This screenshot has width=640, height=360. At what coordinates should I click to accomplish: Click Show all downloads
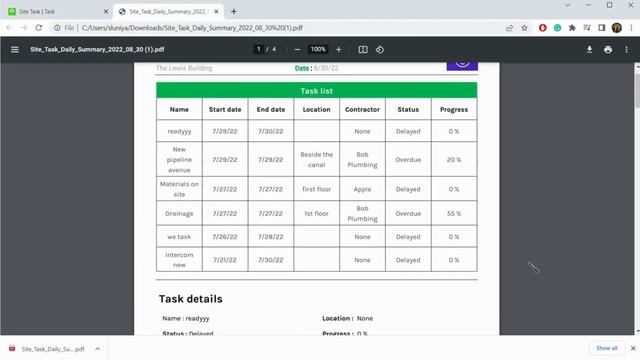tap(607, 348)
